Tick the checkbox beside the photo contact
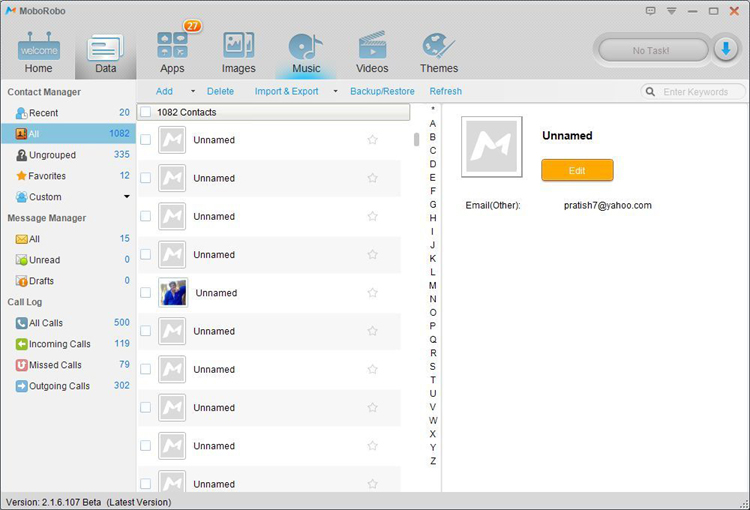750x510 pixels. [x=146, y=293]
